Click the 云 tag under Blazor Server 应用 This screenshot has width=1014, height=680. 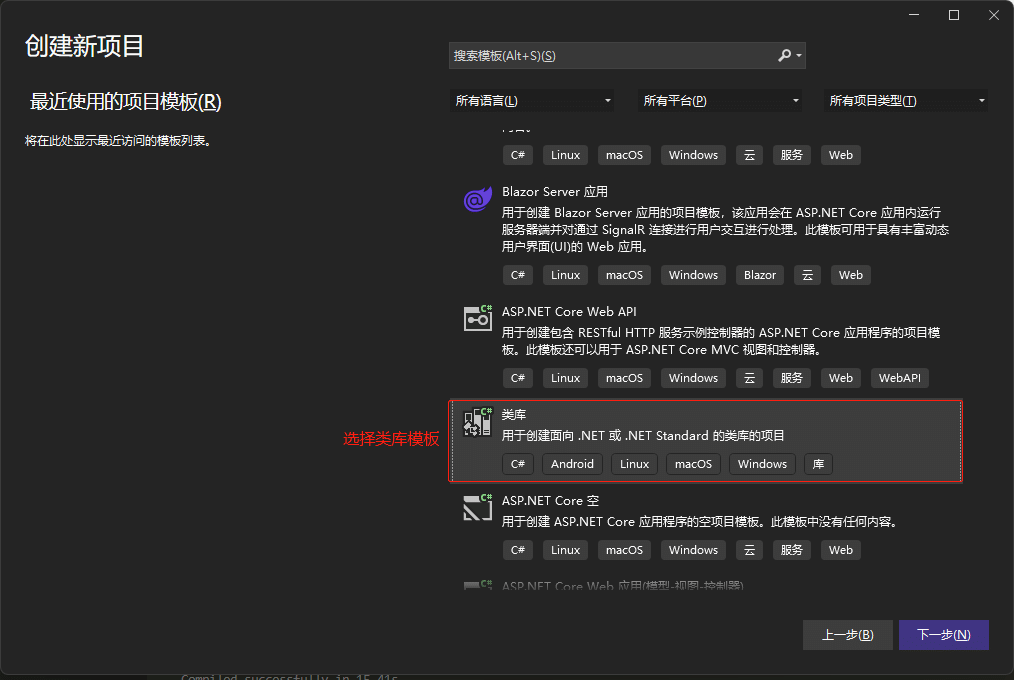coord(808,275)
